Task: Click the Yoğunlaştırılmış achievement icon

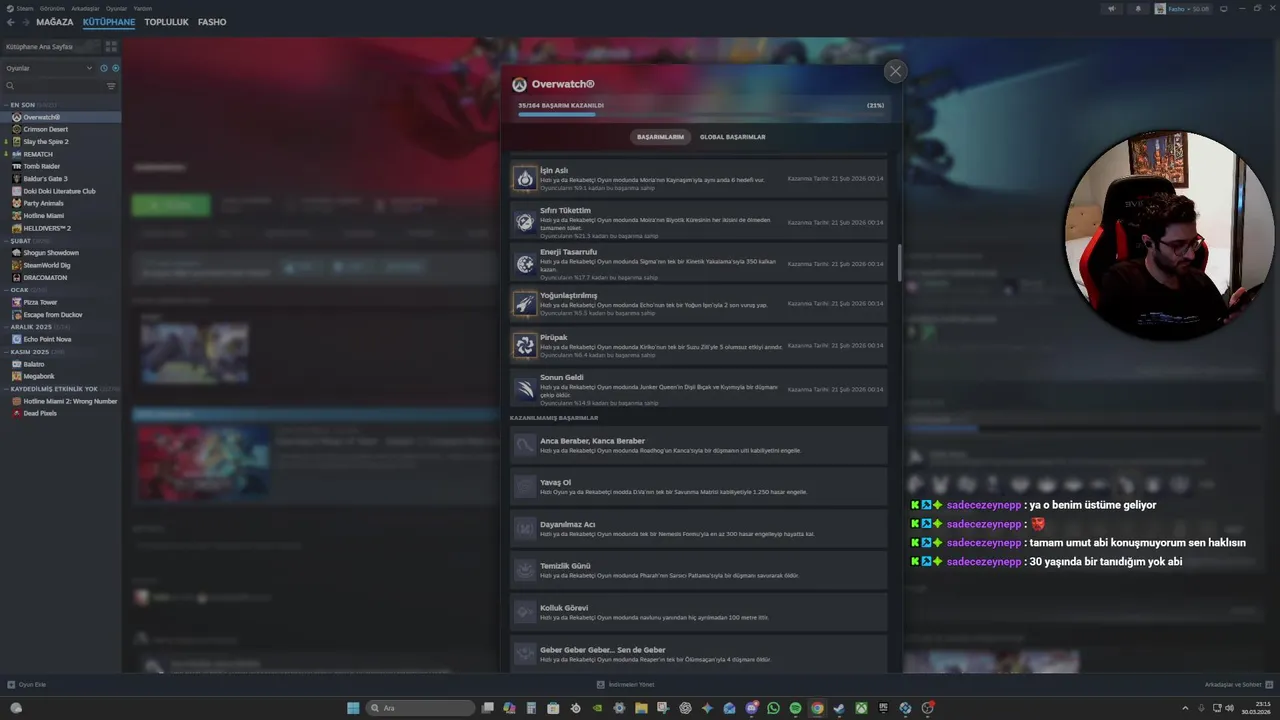Action: click(x=525, y=303)
